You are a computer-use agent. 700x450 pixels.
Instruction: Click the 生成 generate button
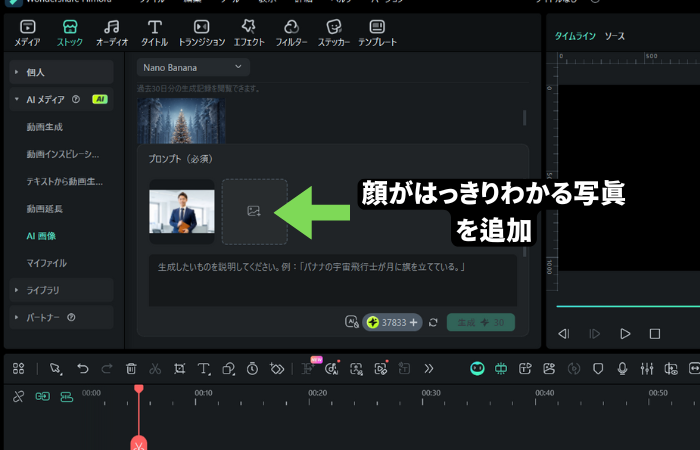pos(481,322)
